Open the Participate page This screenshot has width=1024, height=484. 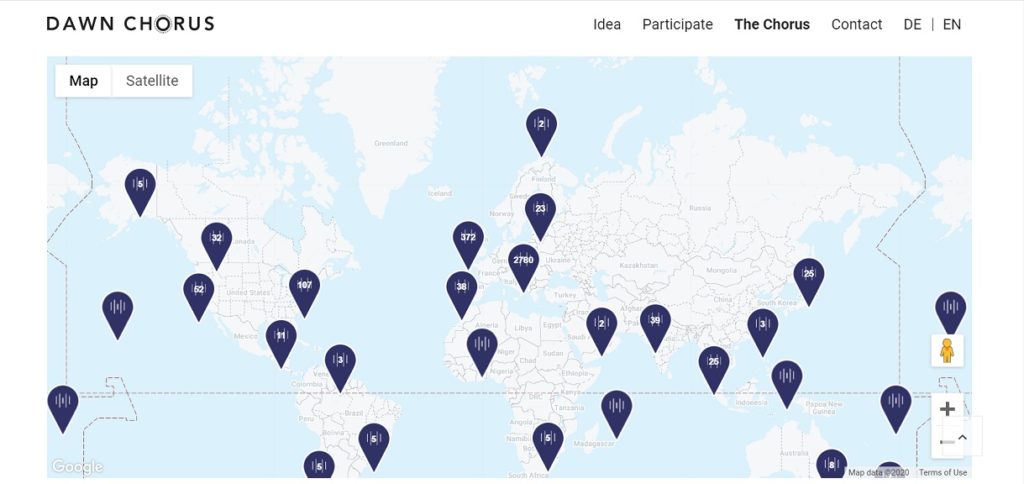click(x=677, y=25)
